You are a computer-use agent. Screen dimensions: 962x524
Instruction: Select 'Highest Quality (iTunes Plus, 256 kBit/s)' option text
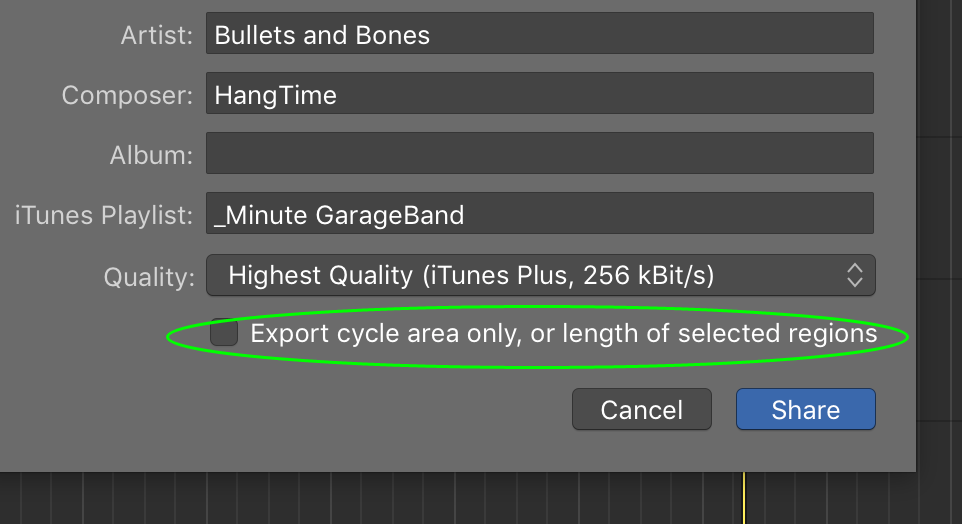click(470, 275)
